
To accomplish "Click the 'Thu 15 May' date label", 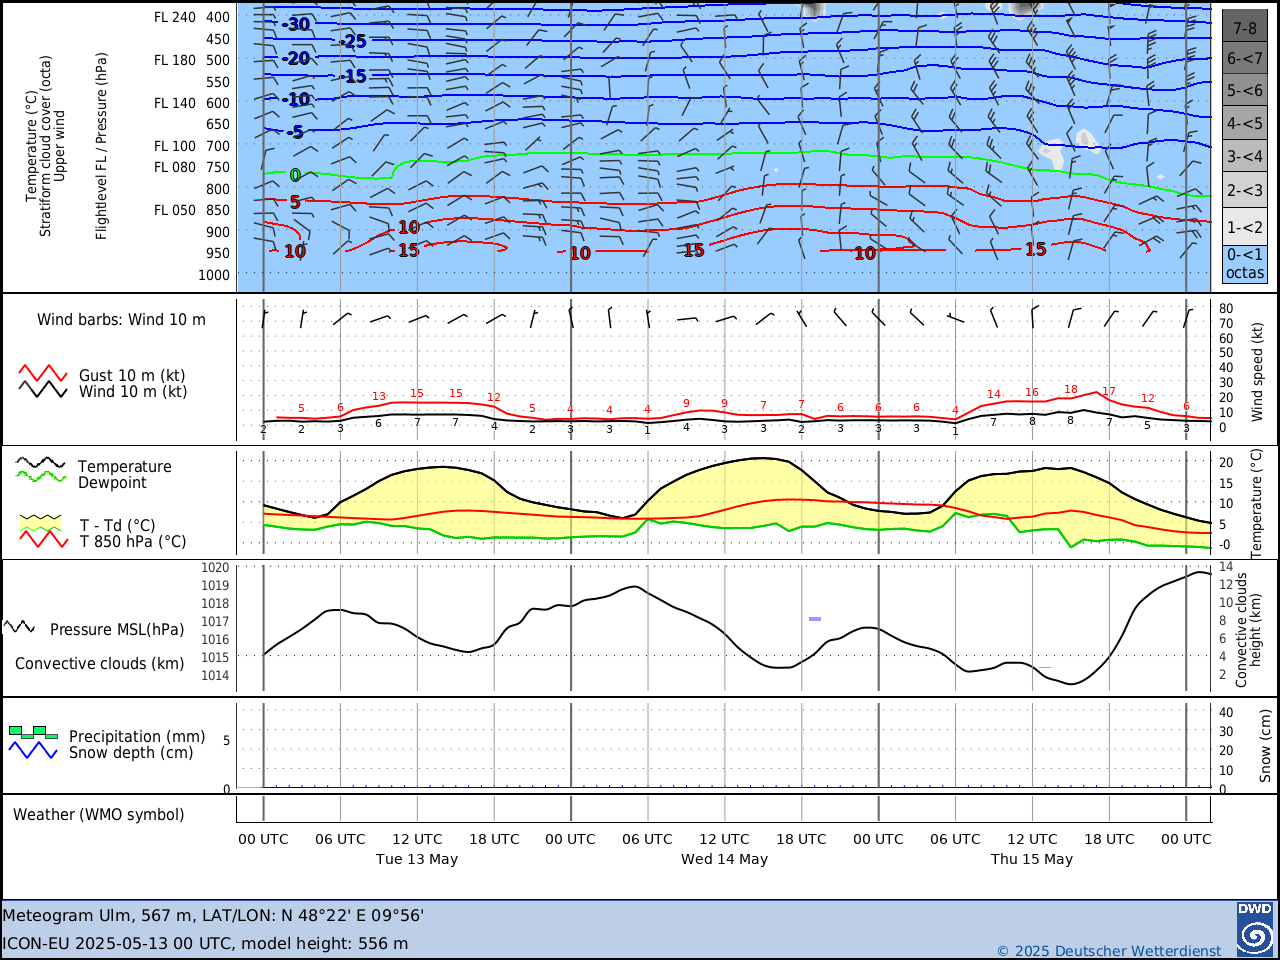I will pos(1032,859).
